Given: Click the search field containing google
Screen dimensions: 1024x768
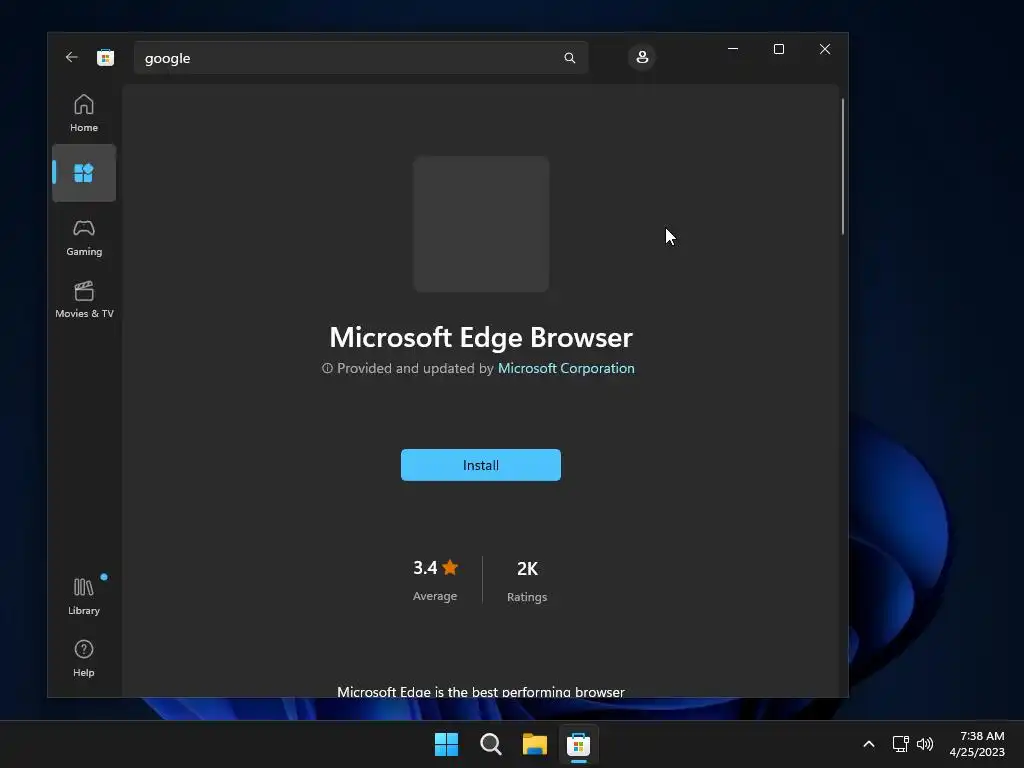Looking at the screenshot, I should tap(361, 57).
